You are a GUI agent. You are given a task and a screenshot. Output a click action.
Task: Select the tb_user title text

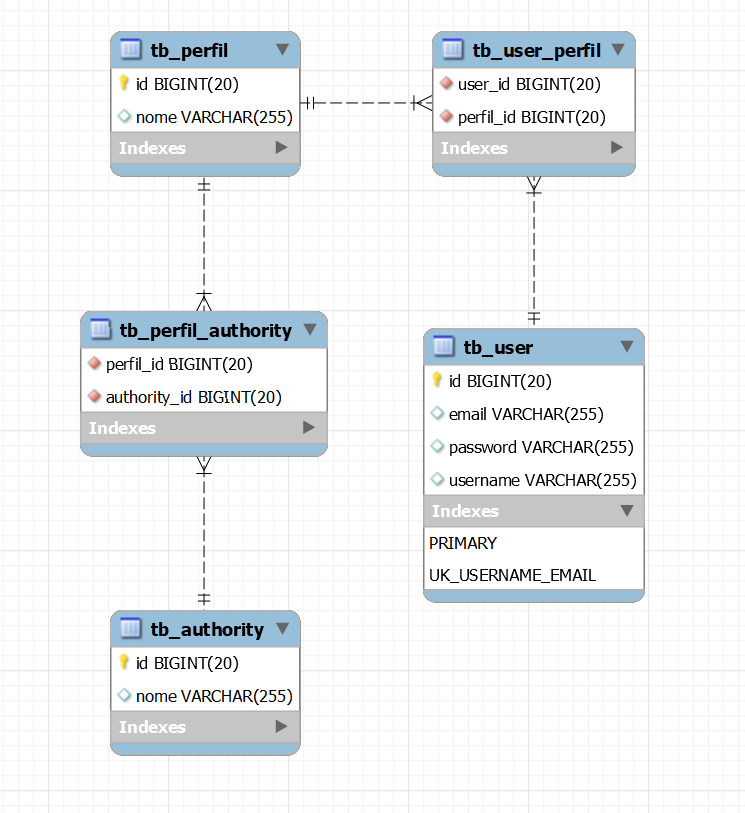tap(498, 347)
